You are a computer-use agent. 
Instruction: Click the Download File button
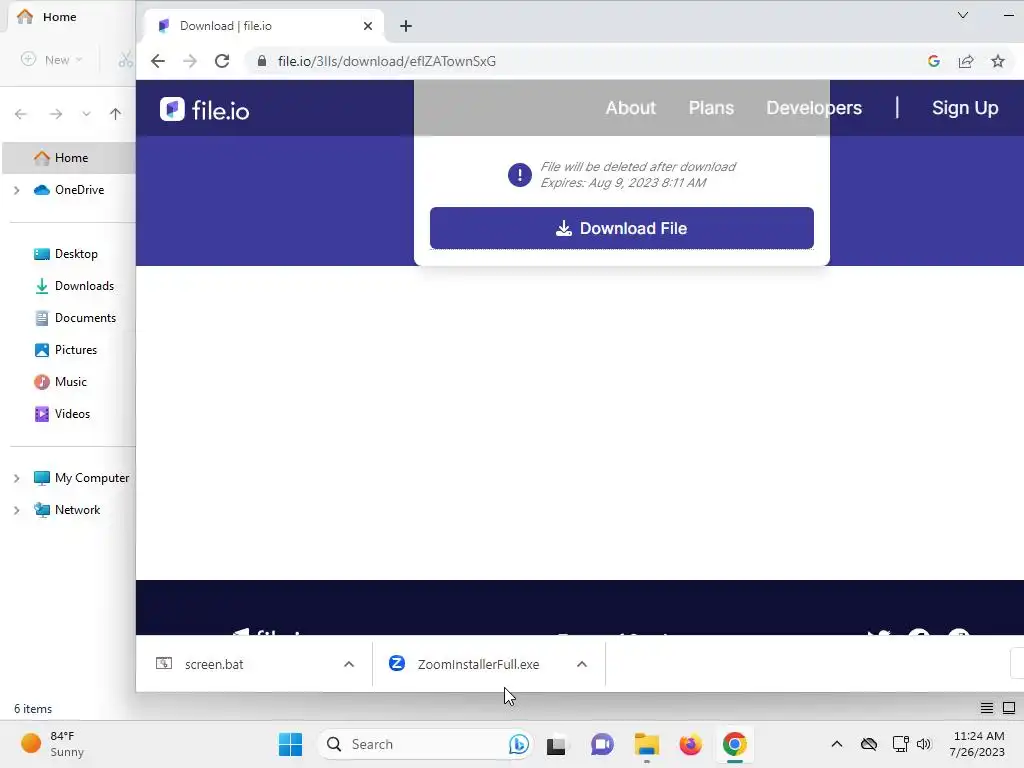622,228
